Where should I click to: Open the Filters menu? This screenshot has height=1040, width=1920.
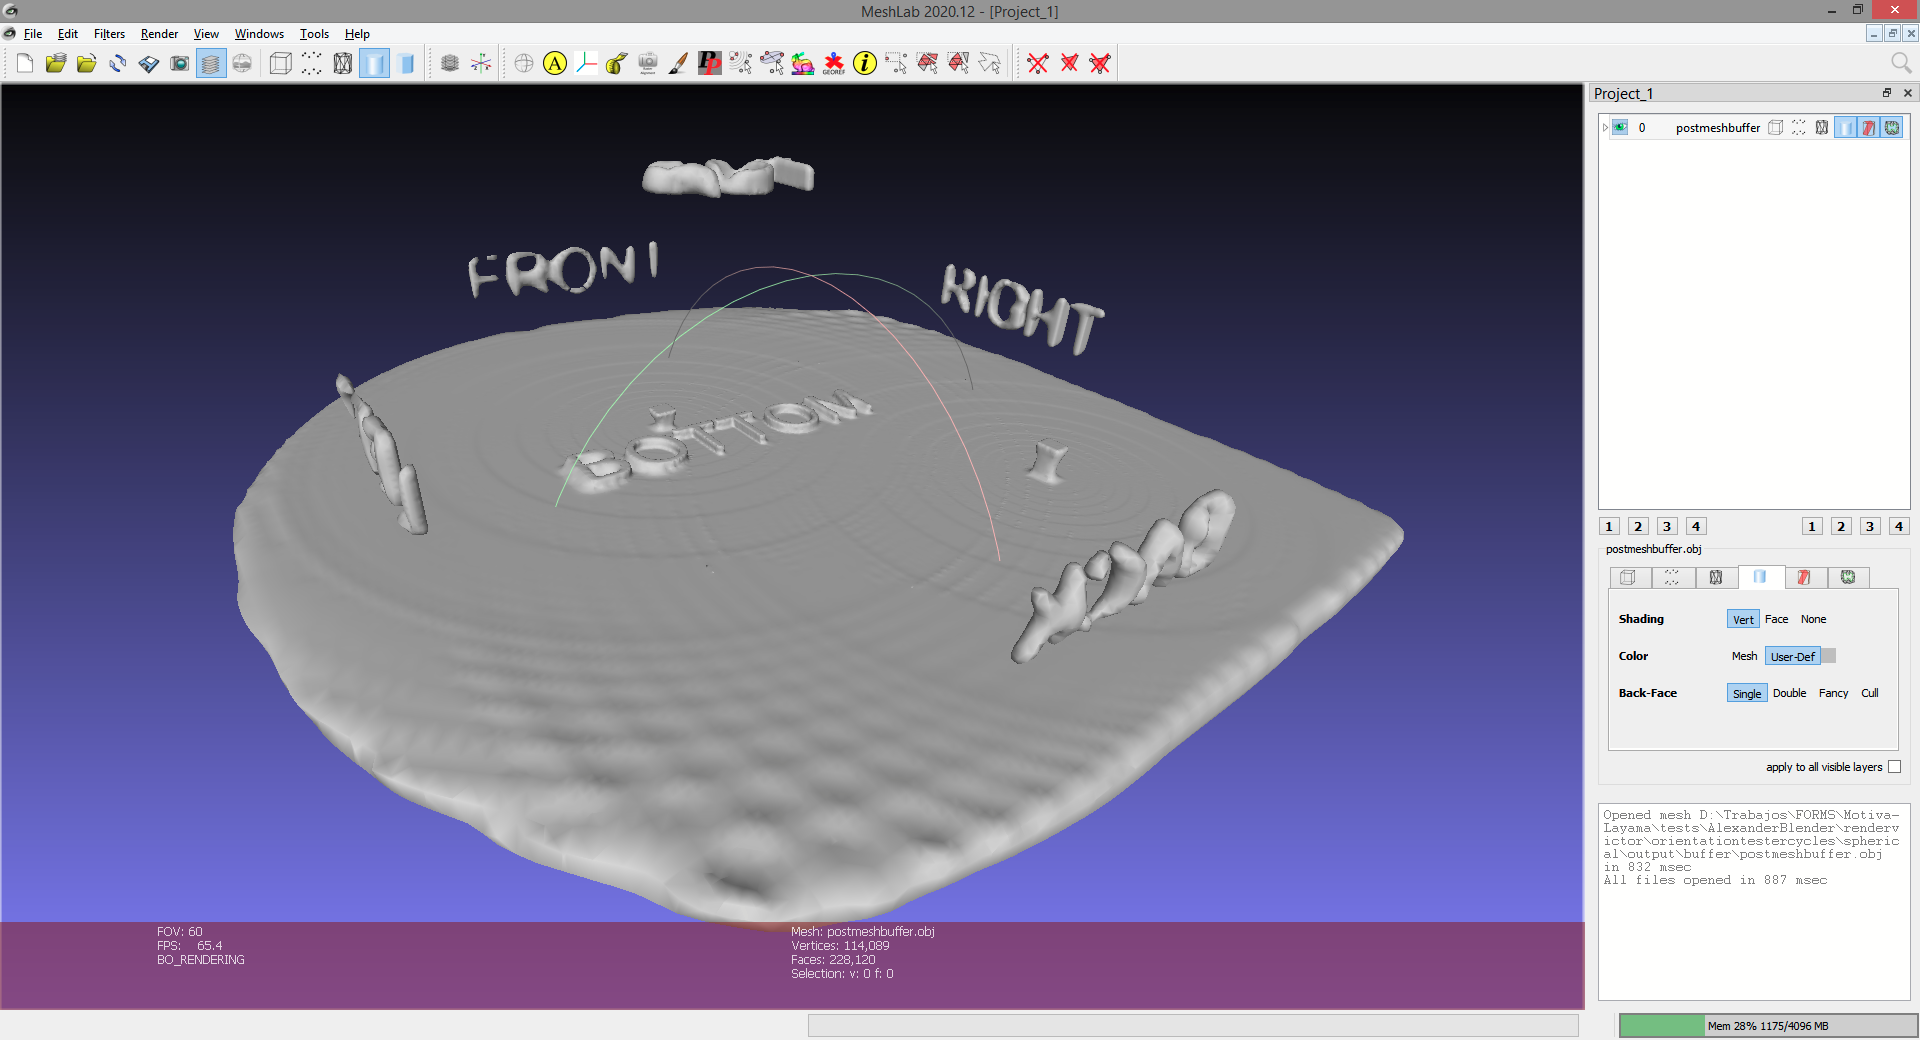click(109, 33)
